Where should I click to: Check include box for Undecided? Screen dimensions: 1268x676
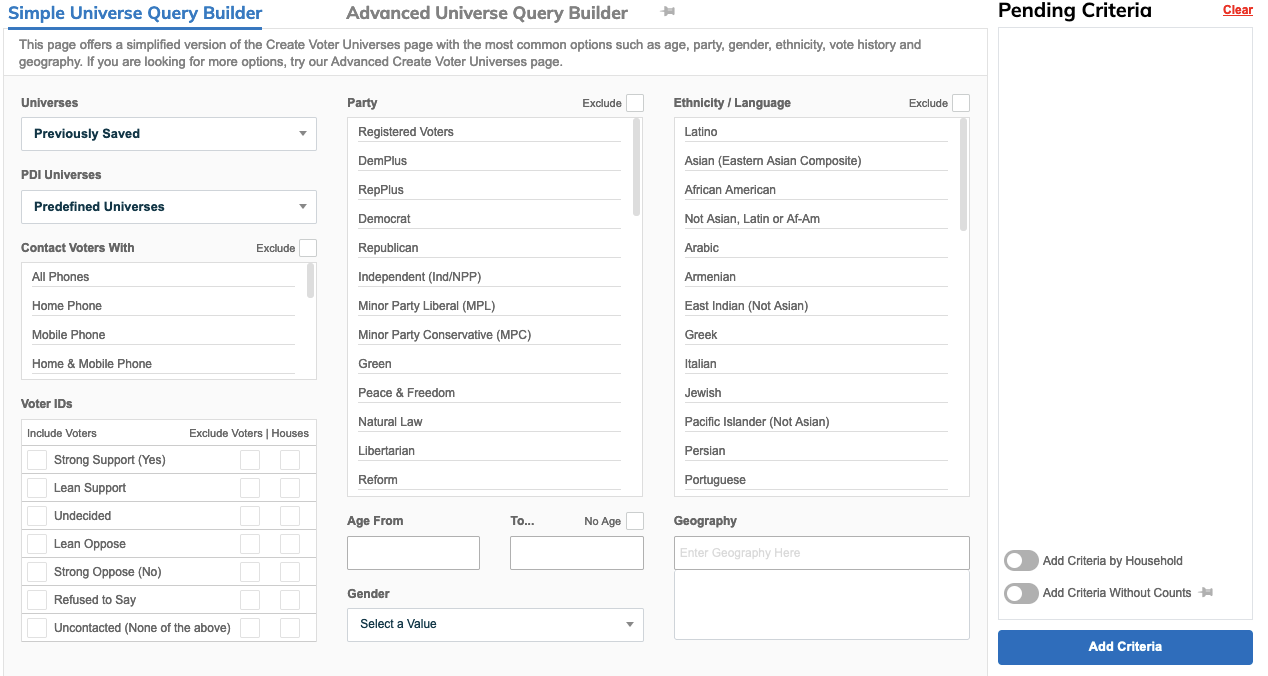click(x=37, y=516)
